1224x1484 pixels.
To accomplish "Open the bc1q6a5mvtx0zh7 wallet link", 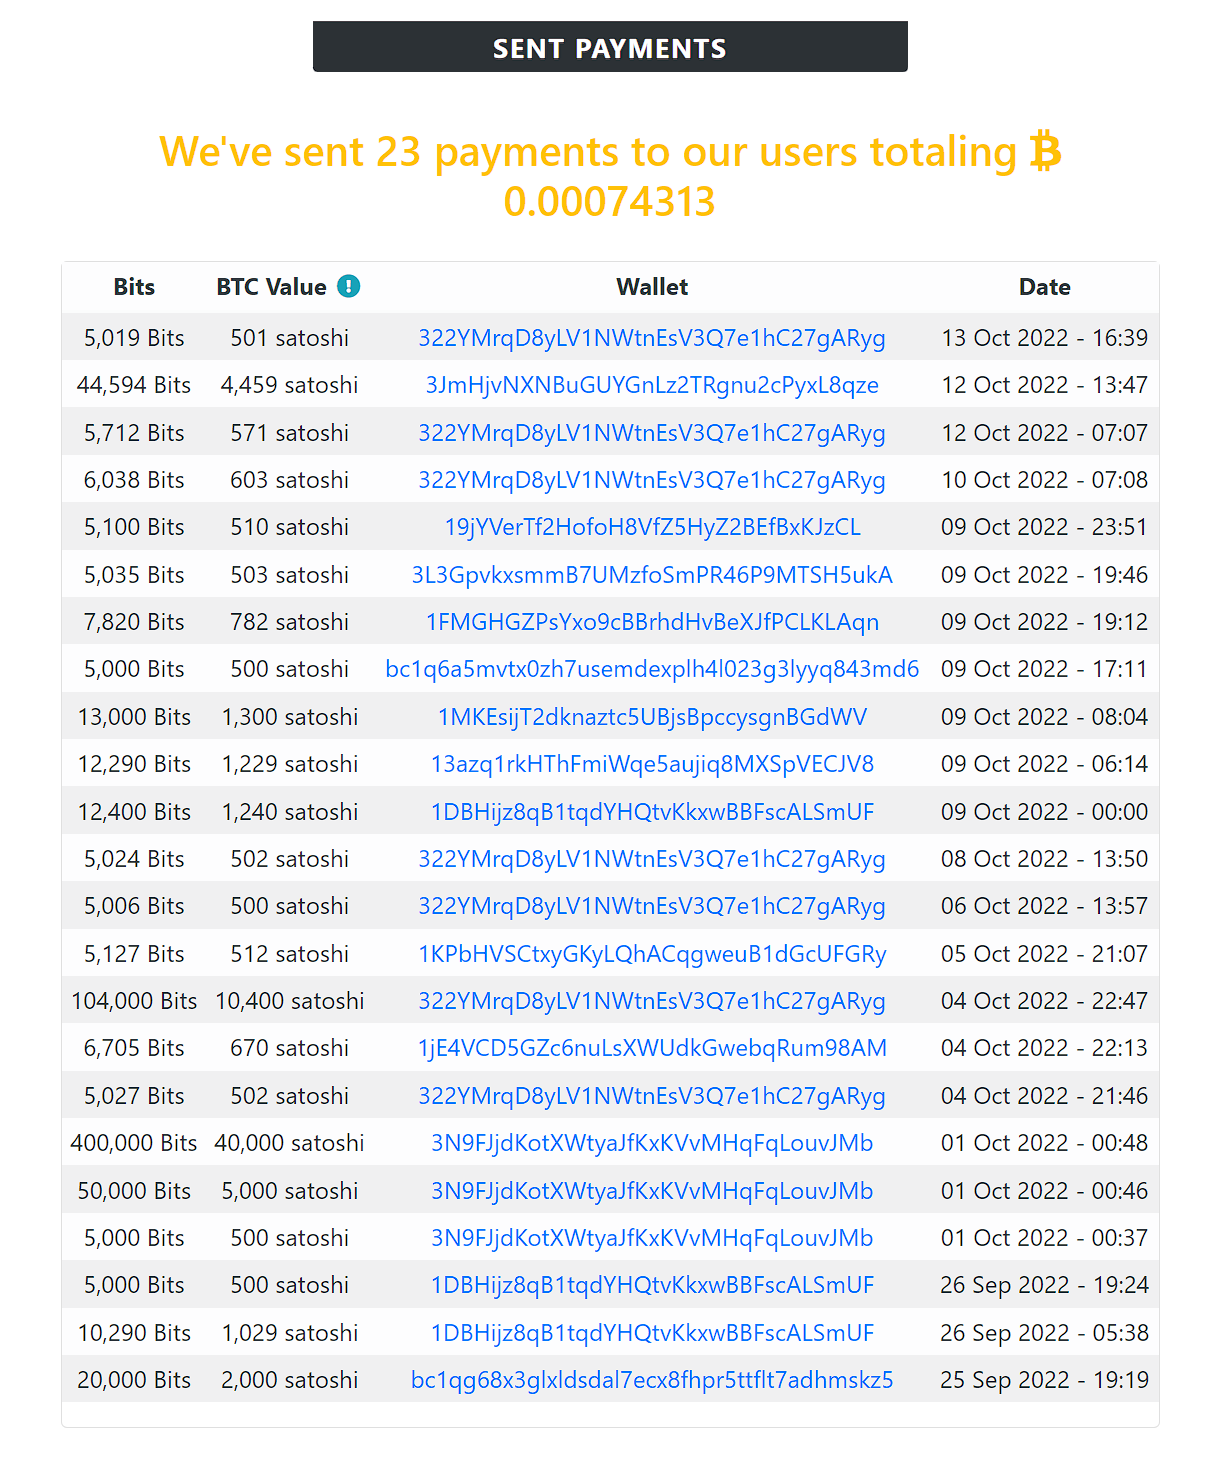I will [652, 669].
